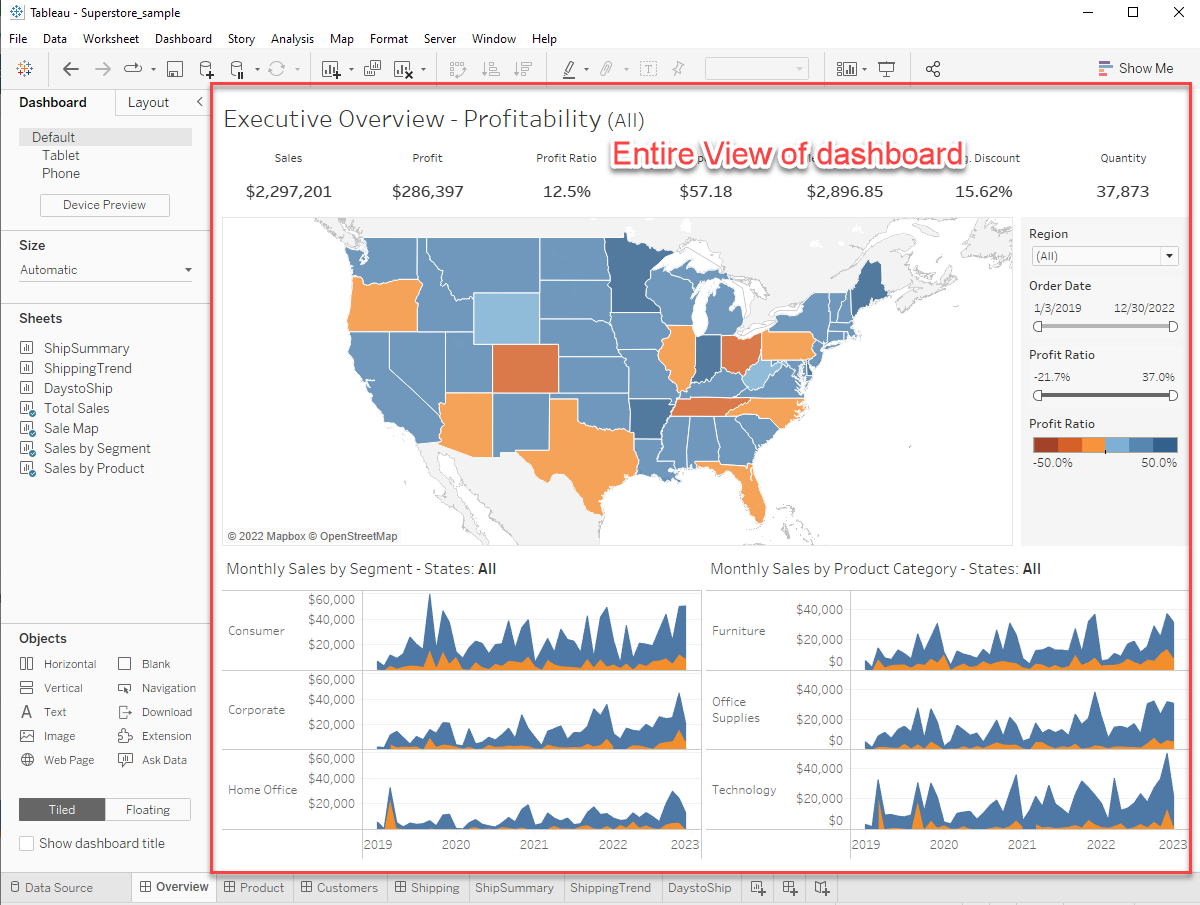Click the New Worksheet icon in bottom tab bar
The width and height of the screenshot is (1200, 905).
758,887
